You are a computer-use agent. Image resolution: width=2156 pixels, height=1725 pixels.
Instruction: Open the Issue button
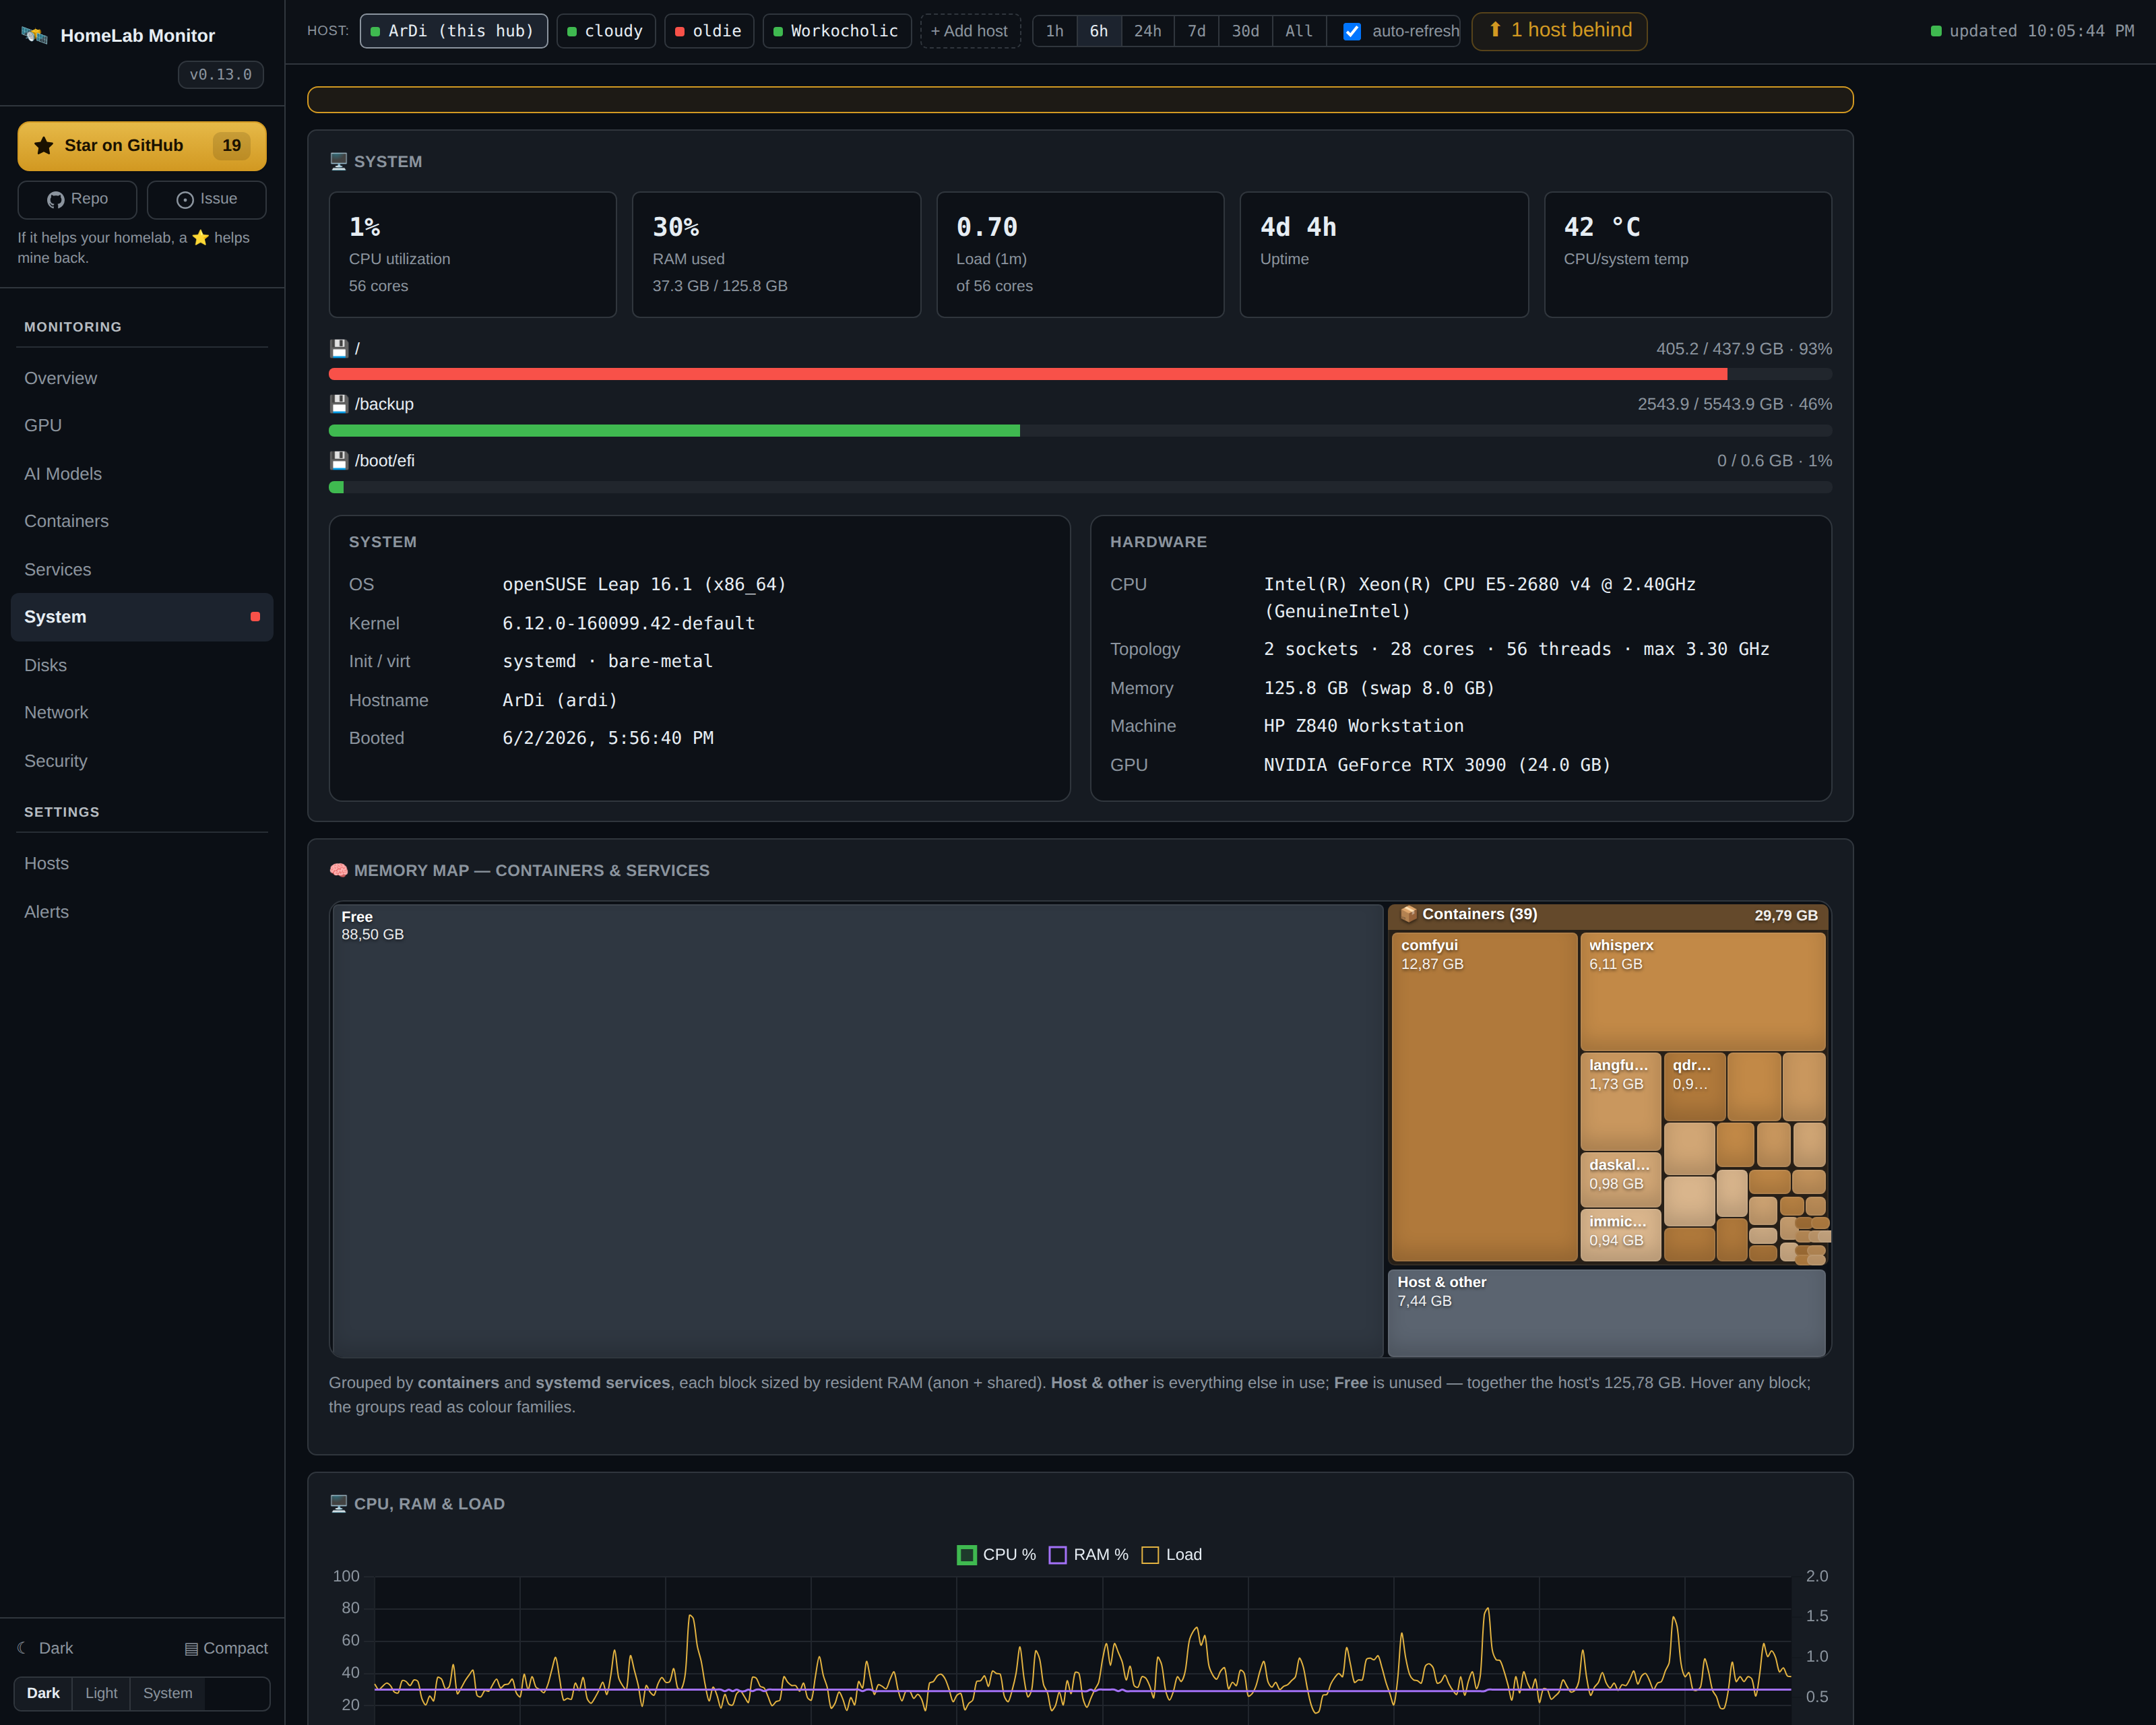click(x=206, y=199)
